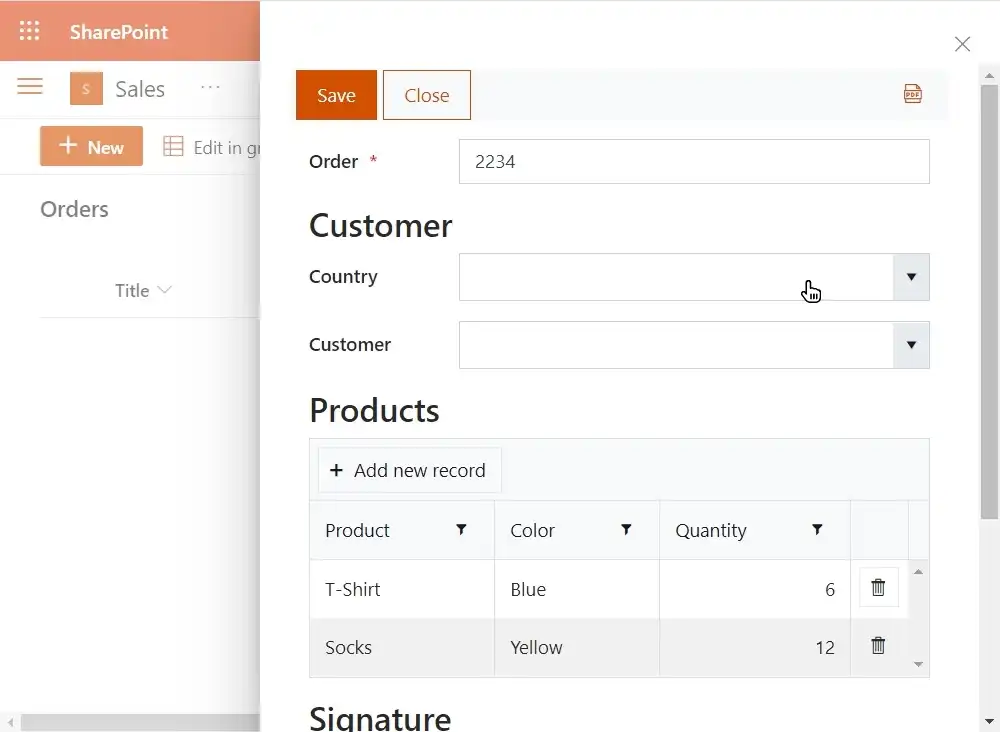
Task: Open the site ellipsis more options
Action: coord(210,87)
